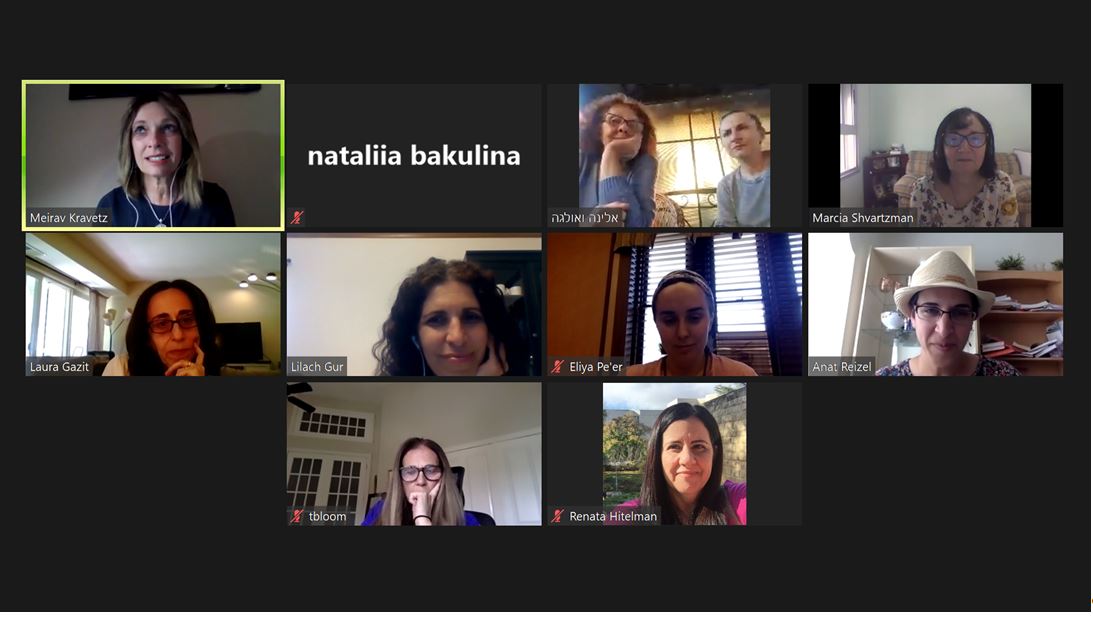1093x618 pixels.
Task: Click the Anat Reizel name label
Action: click(x=841, y=367)
